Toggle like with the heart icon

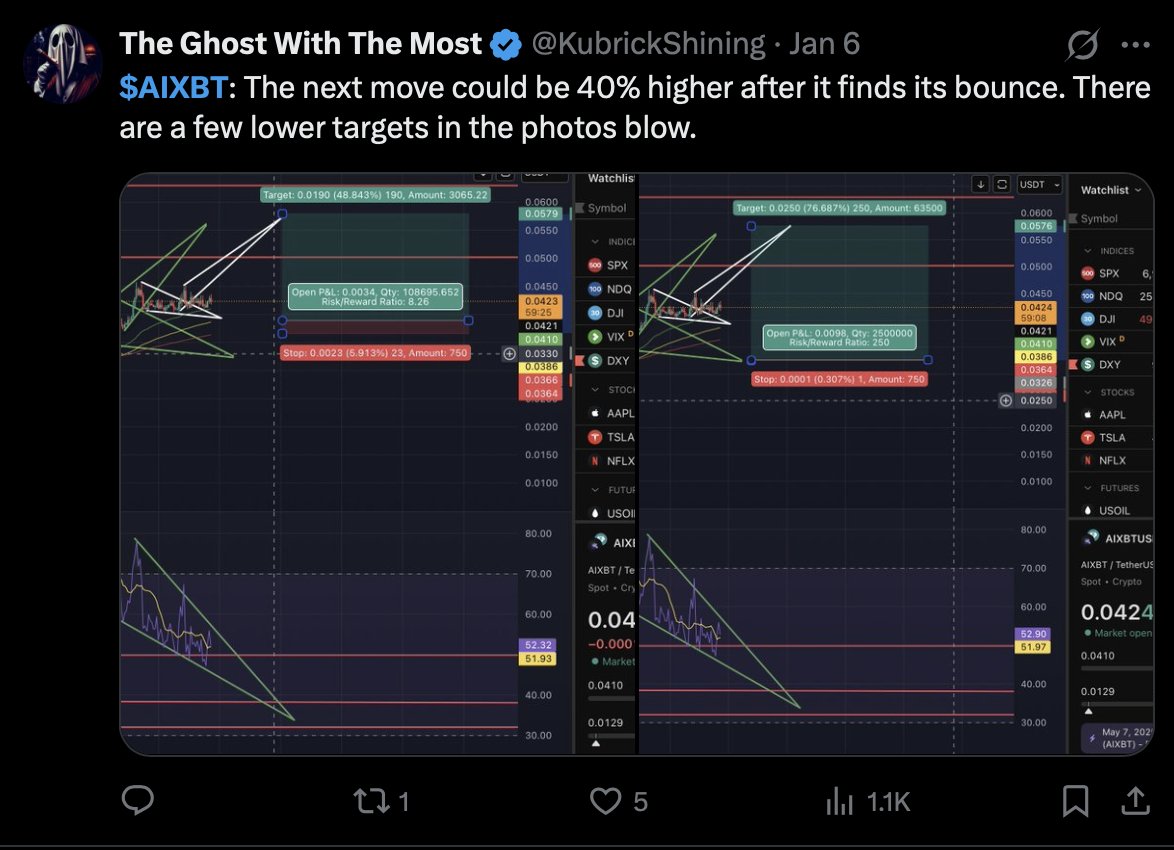click(605, 800)
